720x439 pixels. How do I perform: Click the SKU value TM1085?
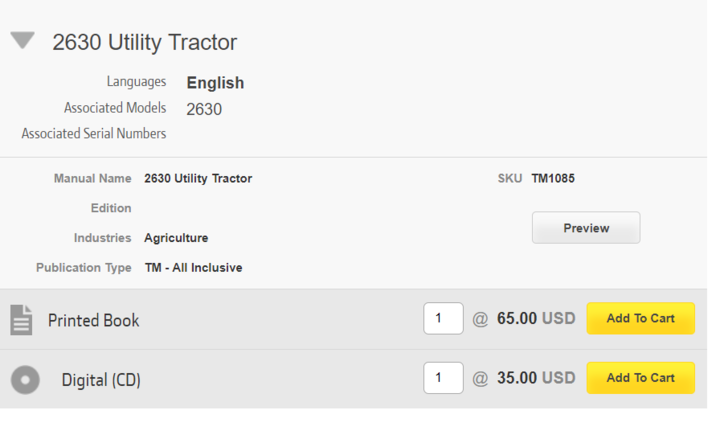(553, 178)
